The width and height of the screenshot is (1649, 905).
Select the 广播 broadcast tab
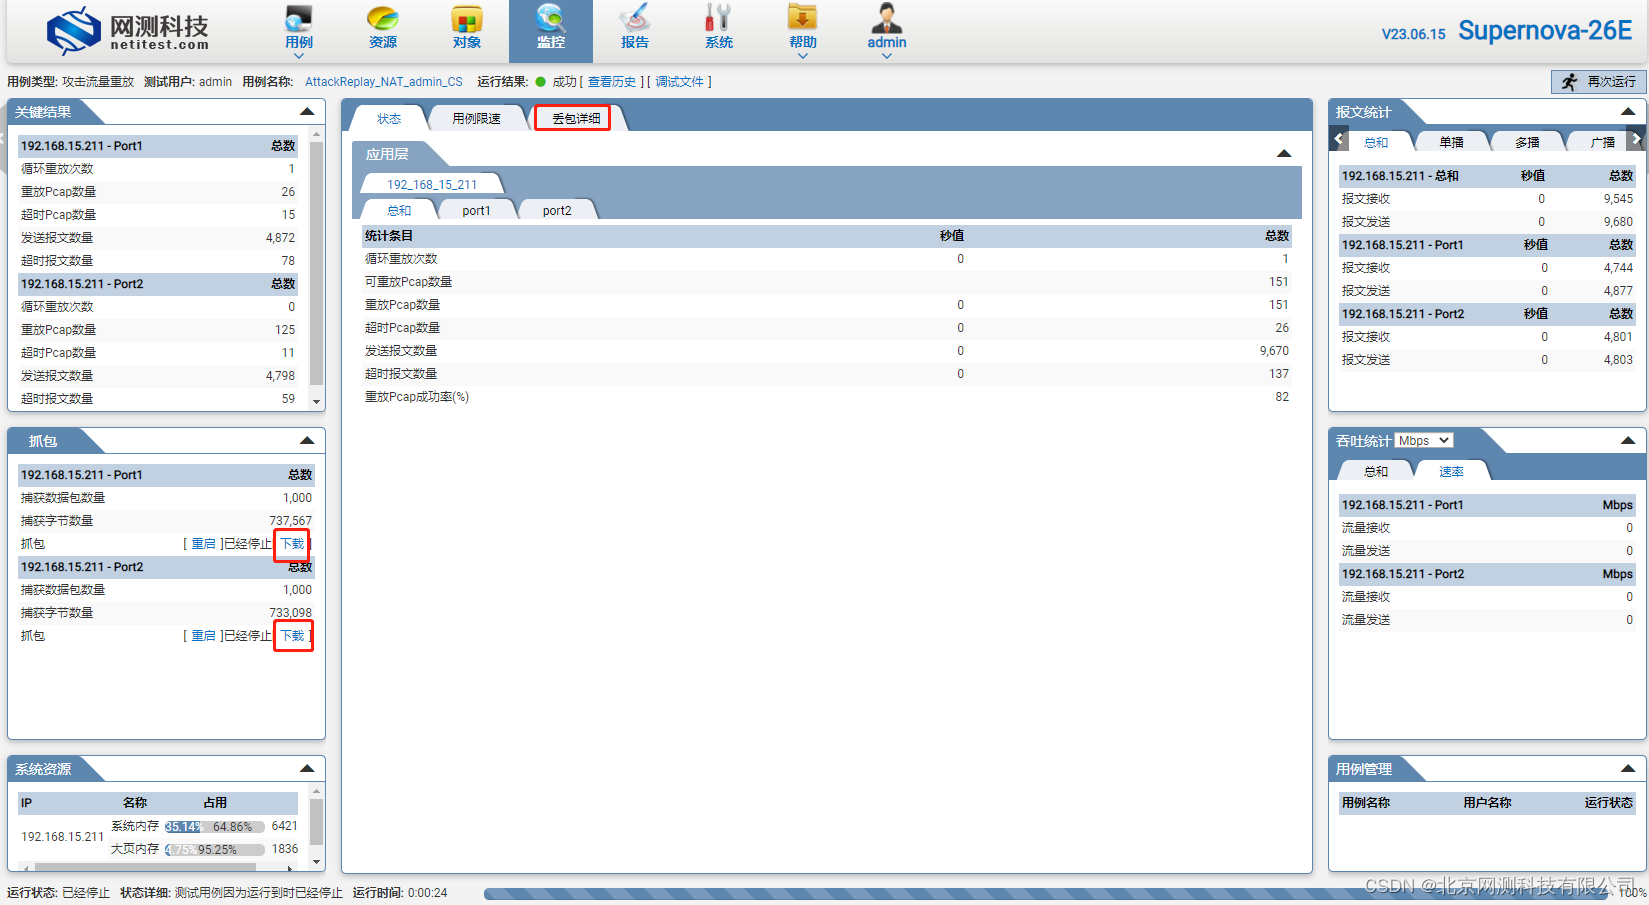point(1602,142)
